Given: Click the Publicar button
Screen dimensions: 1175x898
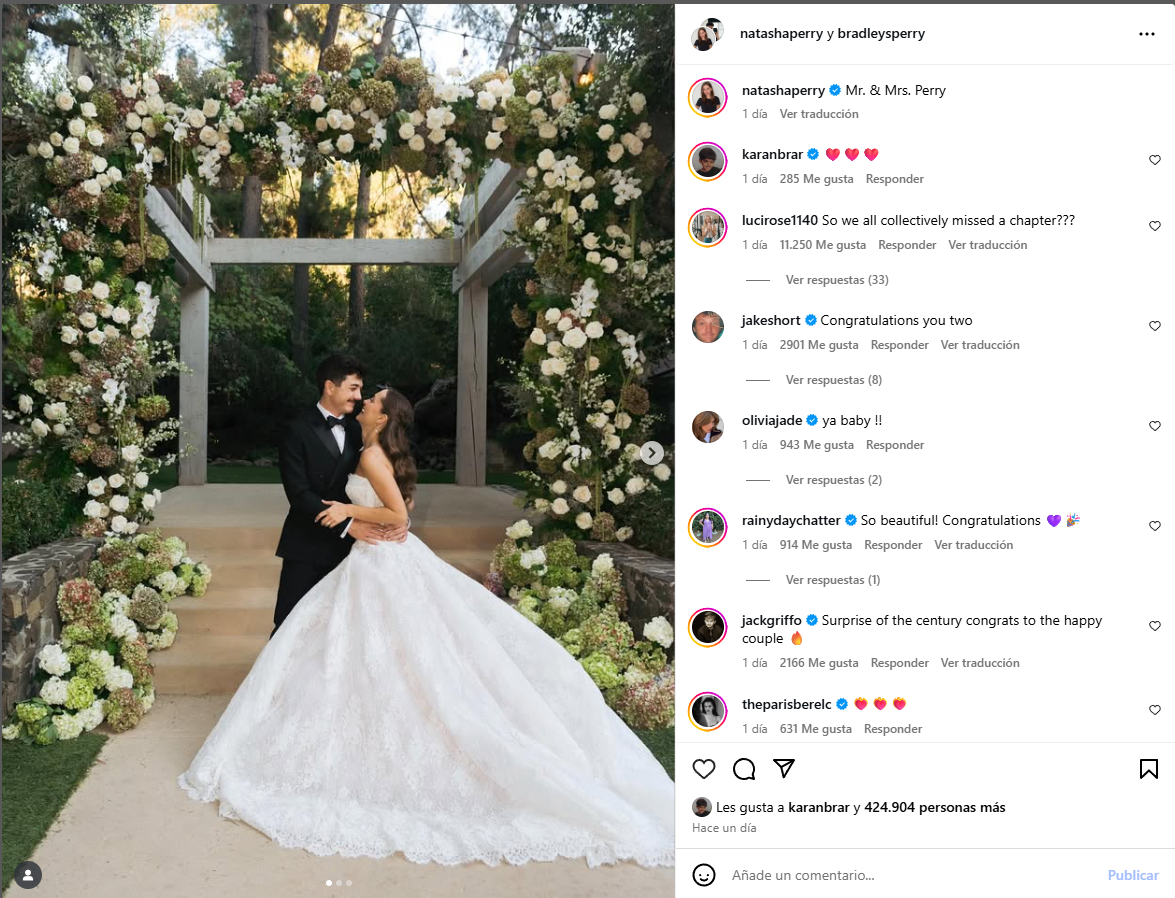Looking at the screenshot, I should (1133, 875).
